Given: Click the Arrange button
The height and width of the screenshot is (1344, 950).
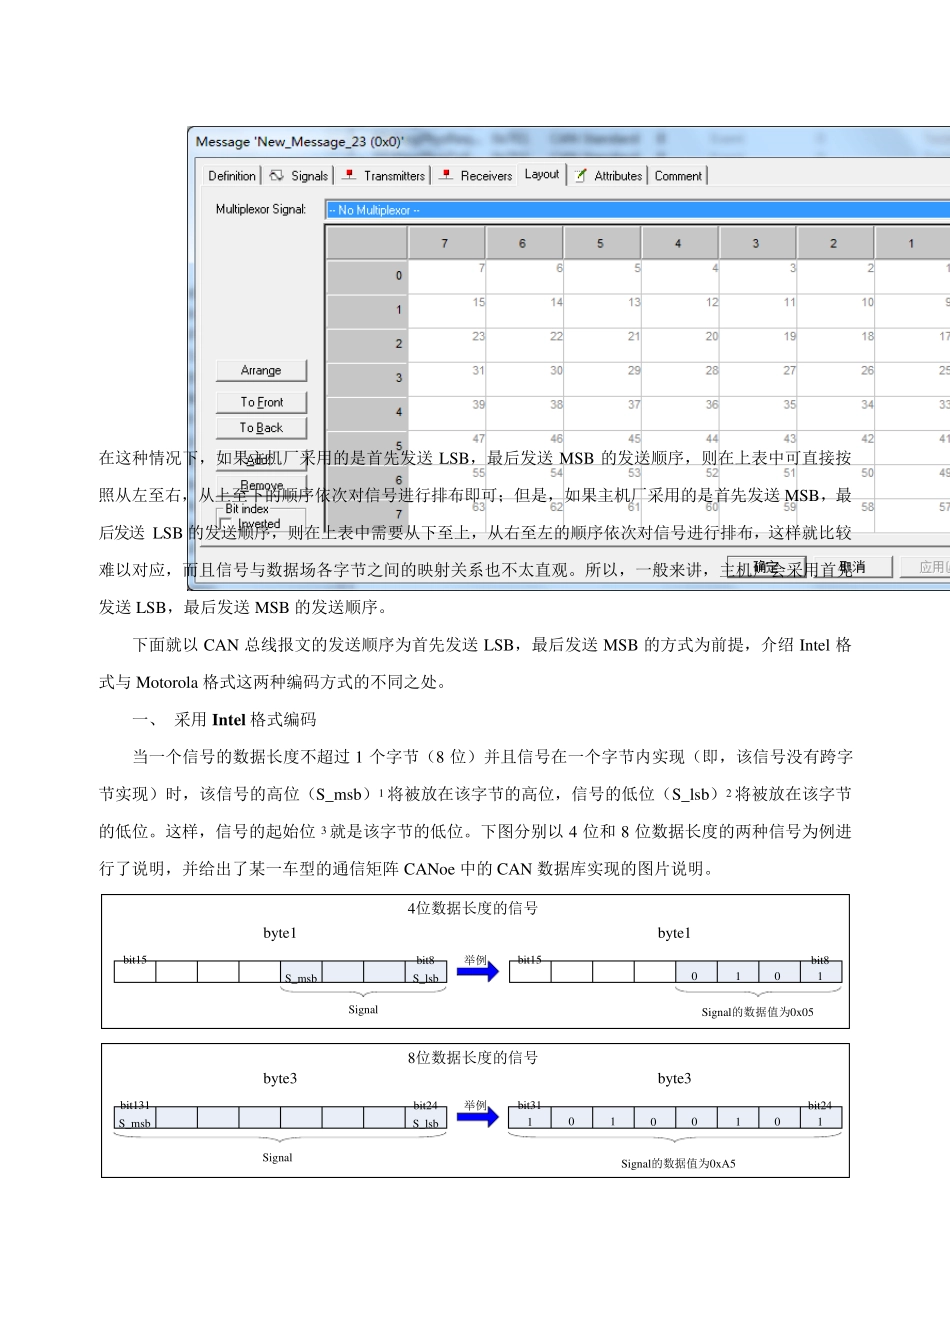Looking at the screenshot, I should click(261, 370).
